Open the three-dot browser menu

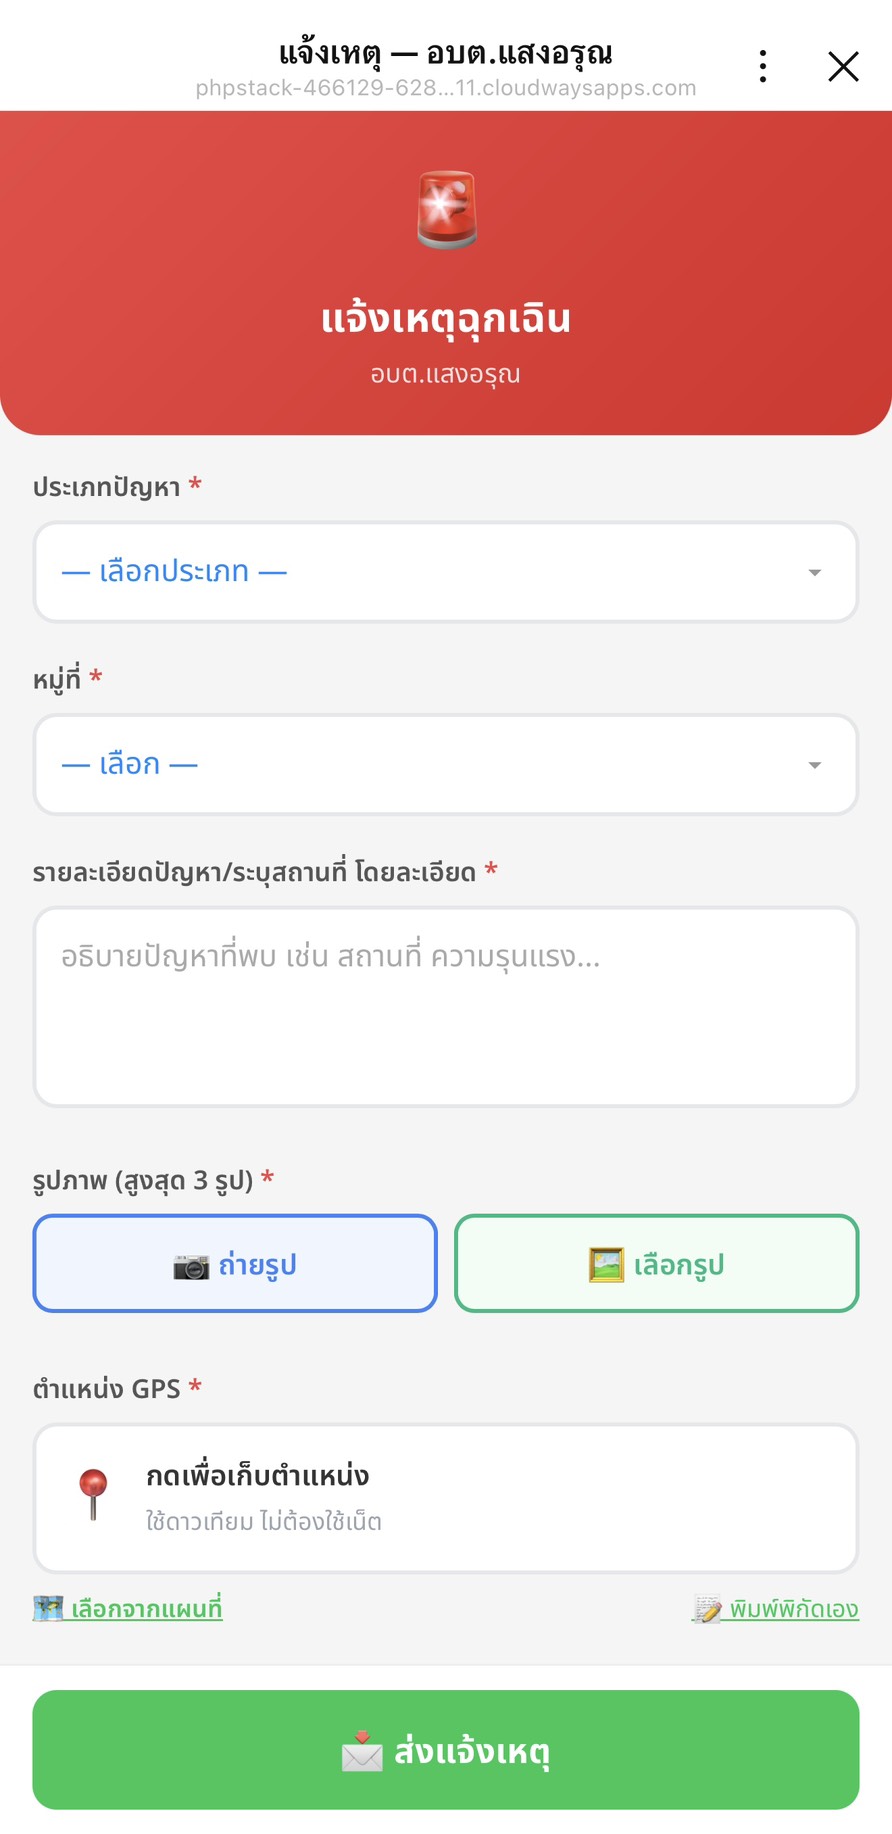pos(763,66)
